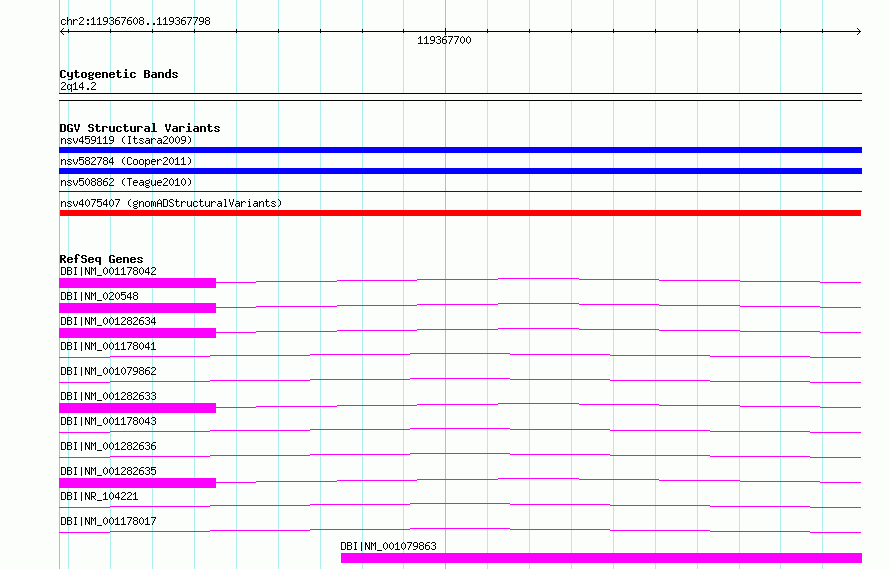Open transcript DBI|NM_020548 label
The height and width of the screenshot is (569, 890).
[x=99, y=296]
